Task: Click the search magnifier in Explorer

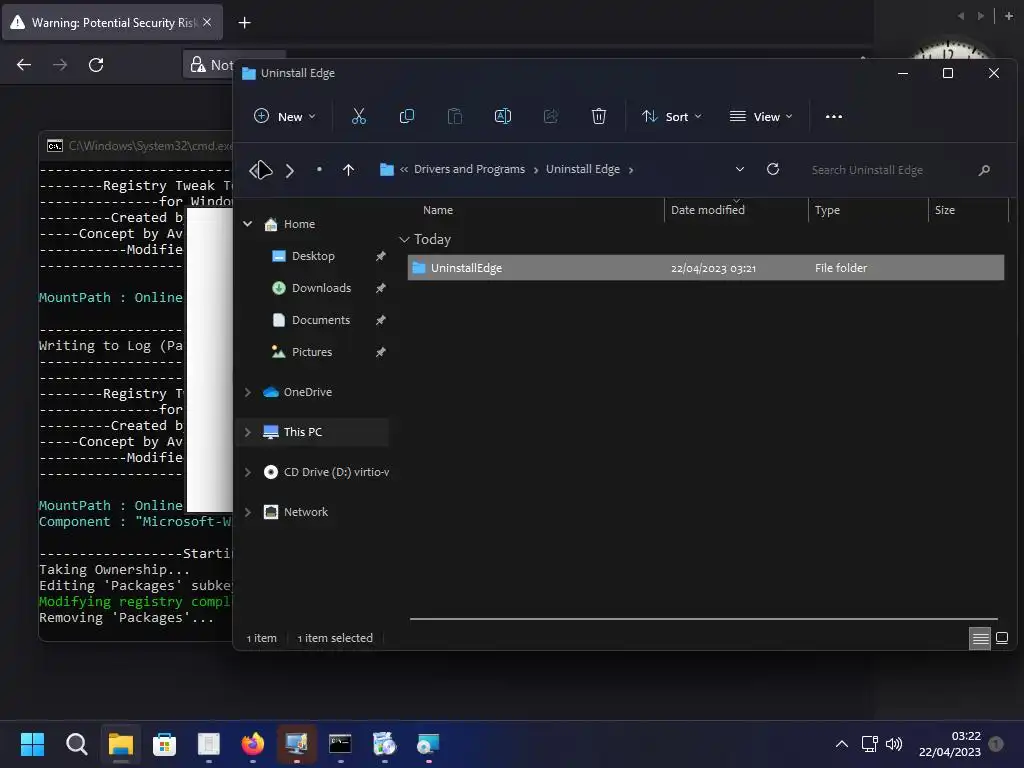Action: coord(984,170)
